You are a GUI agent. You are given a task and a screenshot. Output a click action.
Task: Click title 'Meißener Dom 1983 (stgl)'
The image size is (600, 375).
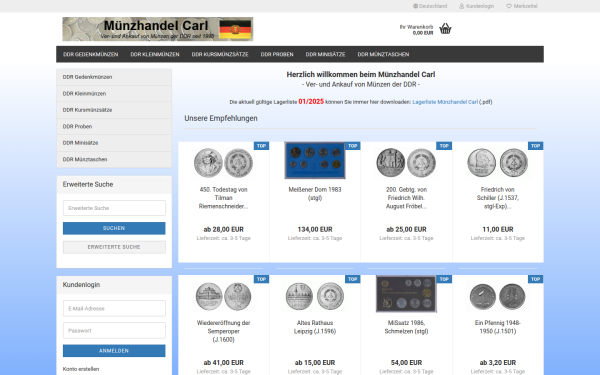[315, 194]
